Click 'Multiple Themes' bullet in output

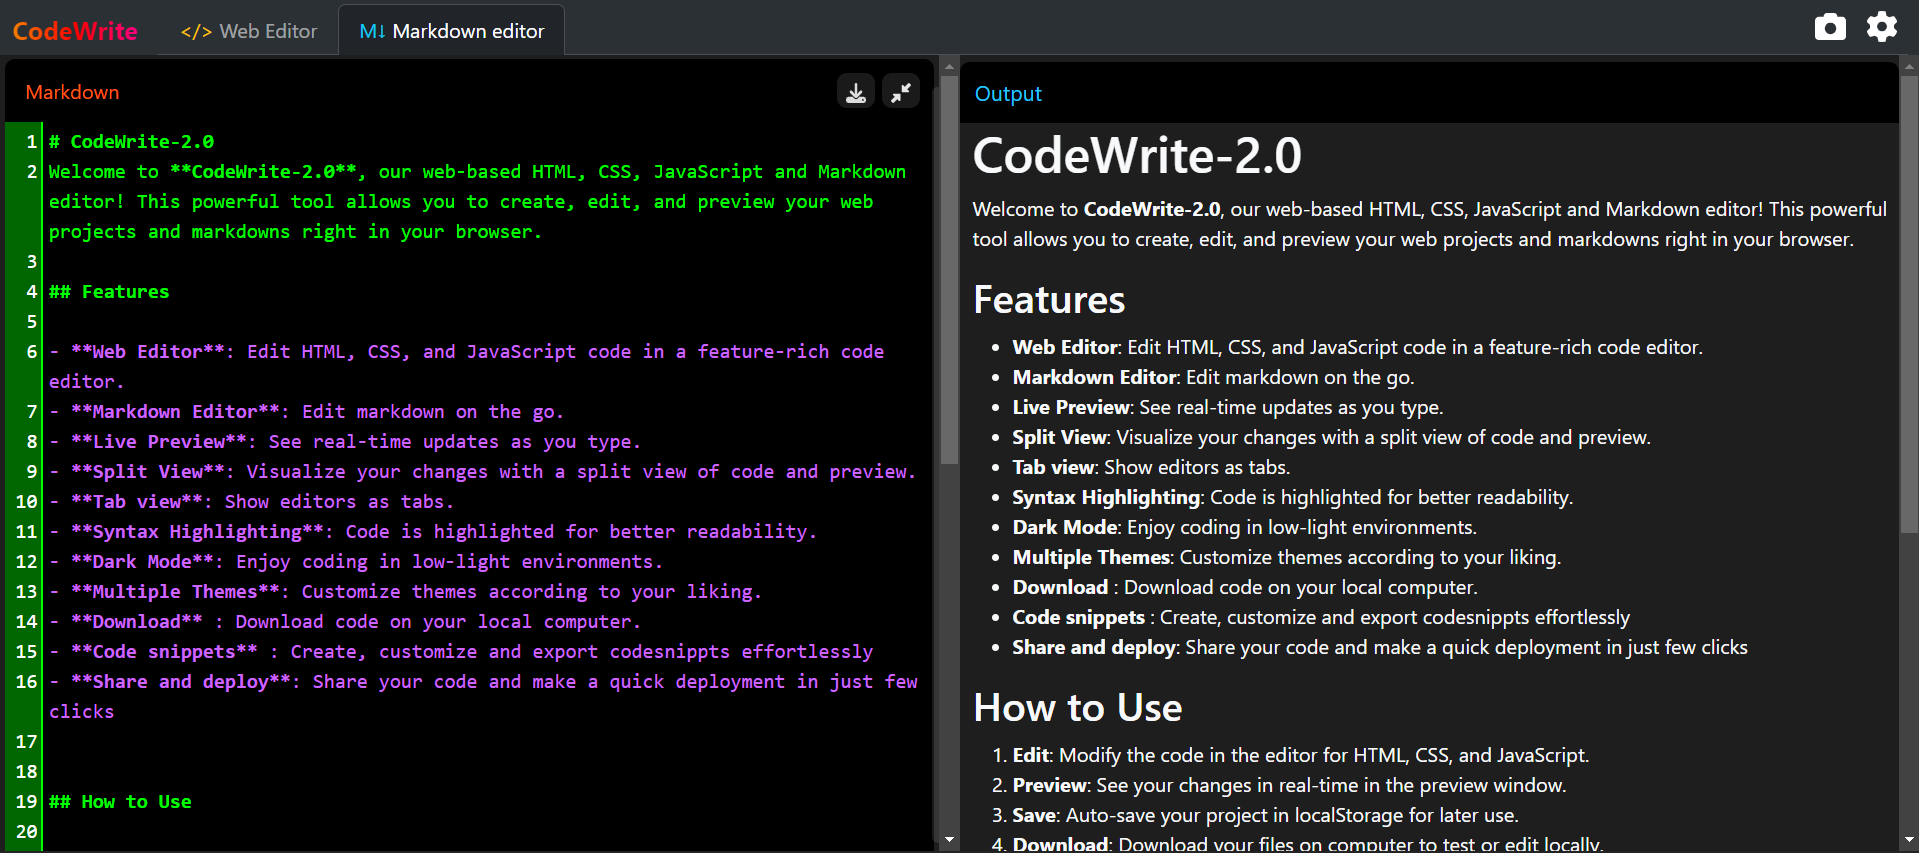tap(1286, 557)
